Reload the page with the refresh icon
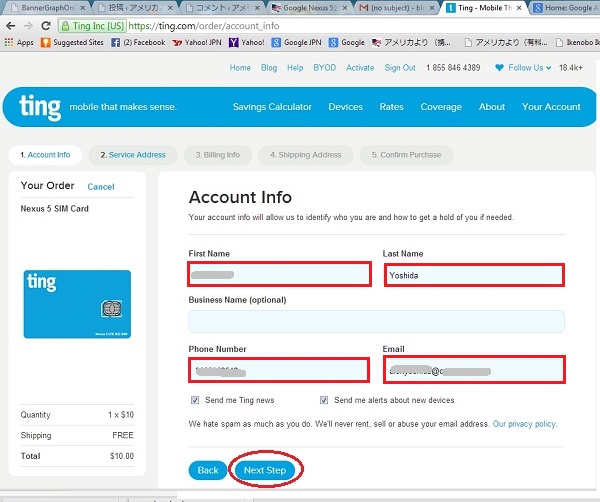 coord(46,26)
